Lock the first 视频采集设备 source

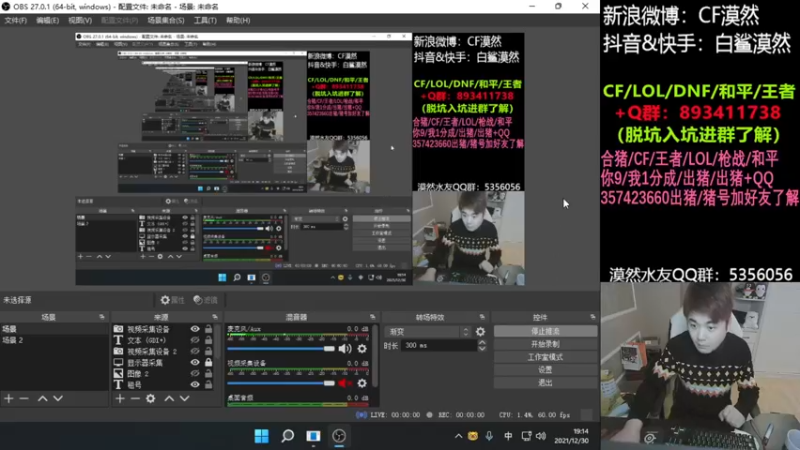click(208, 329)
